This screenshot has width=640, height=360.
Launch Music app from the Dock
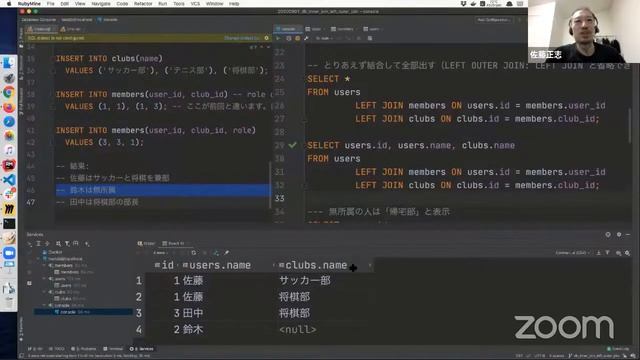click(9, 151)
